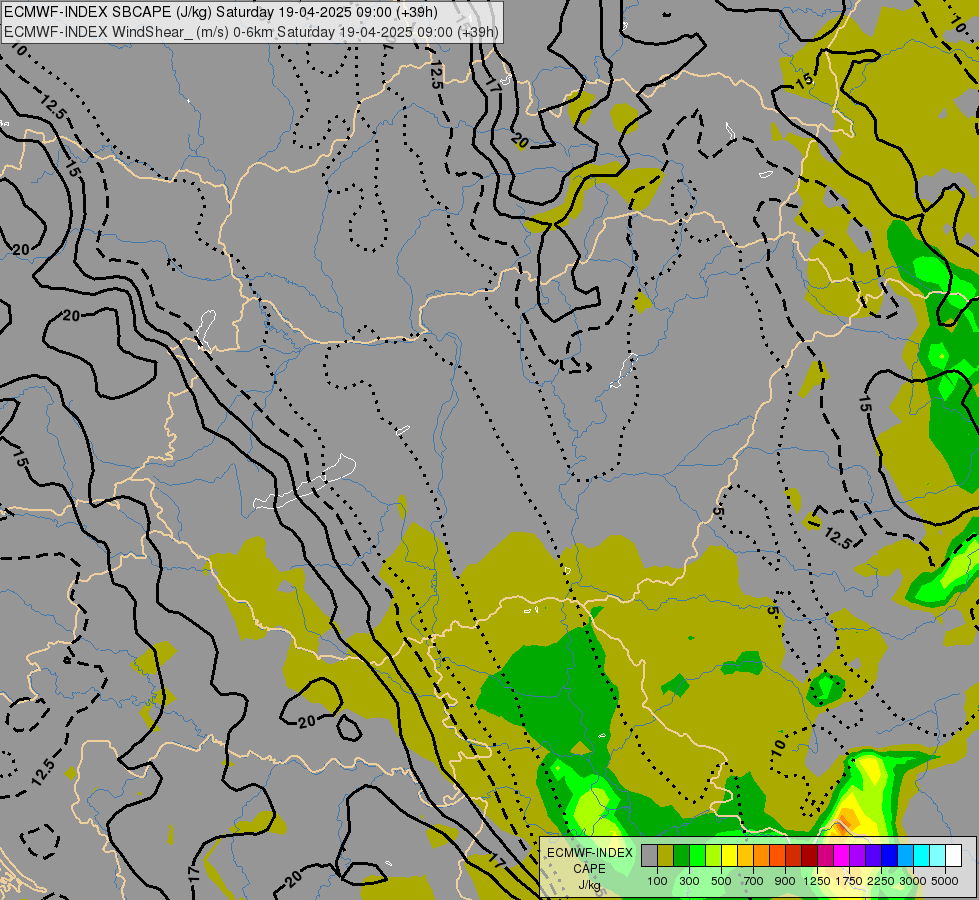Click the 300 value under the legend
Viewport: 979px width, 900px height.
point(689,881)
